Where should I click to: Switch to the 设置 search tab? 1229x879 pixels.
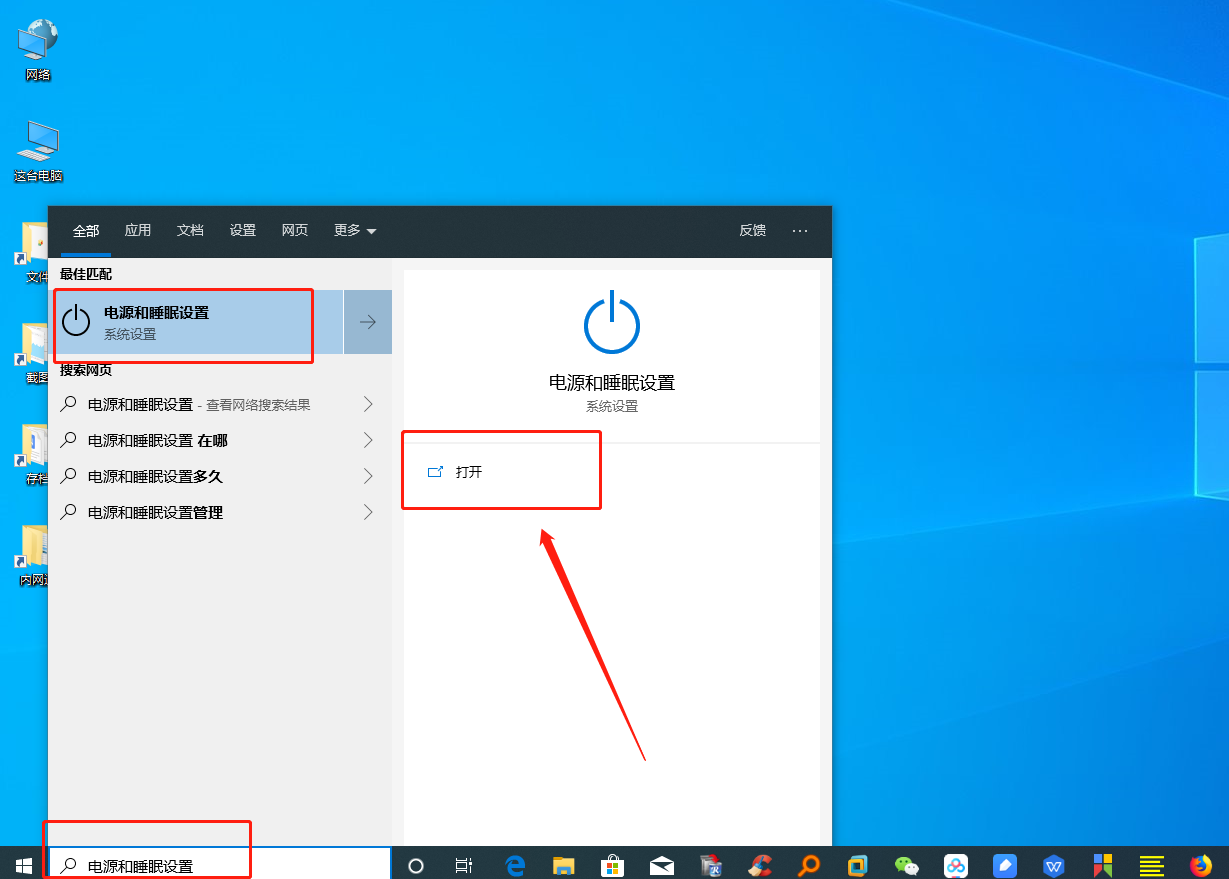[243, 230]
